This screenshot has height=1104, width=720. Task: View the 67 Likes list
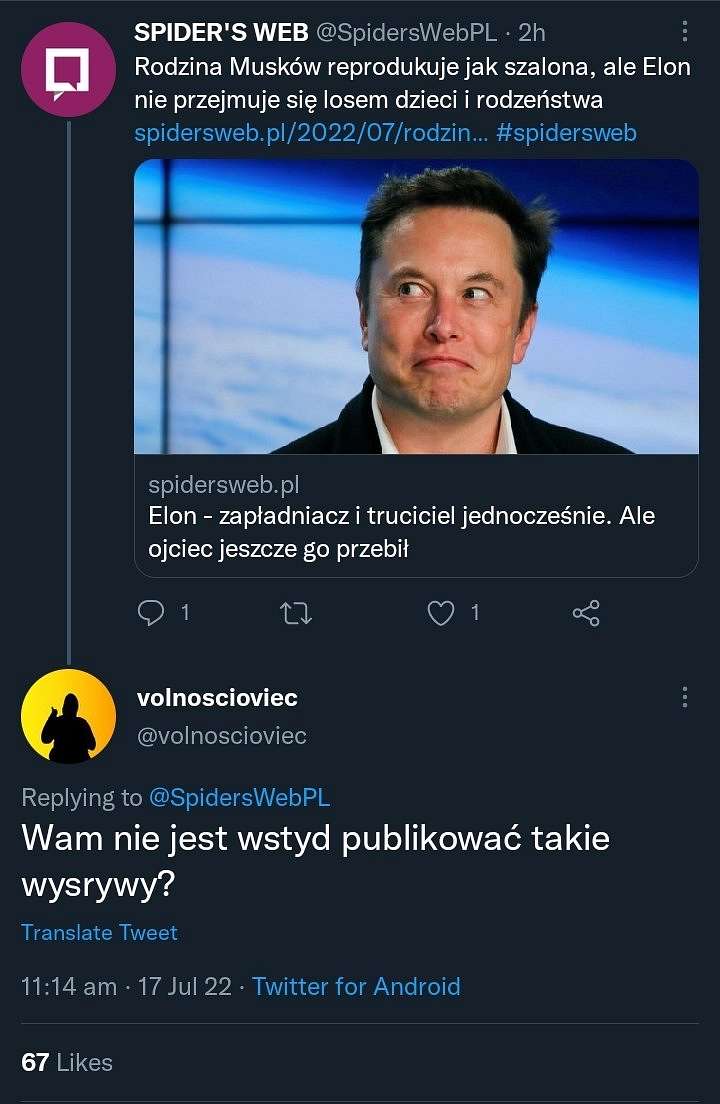(x=67, y=1062)
